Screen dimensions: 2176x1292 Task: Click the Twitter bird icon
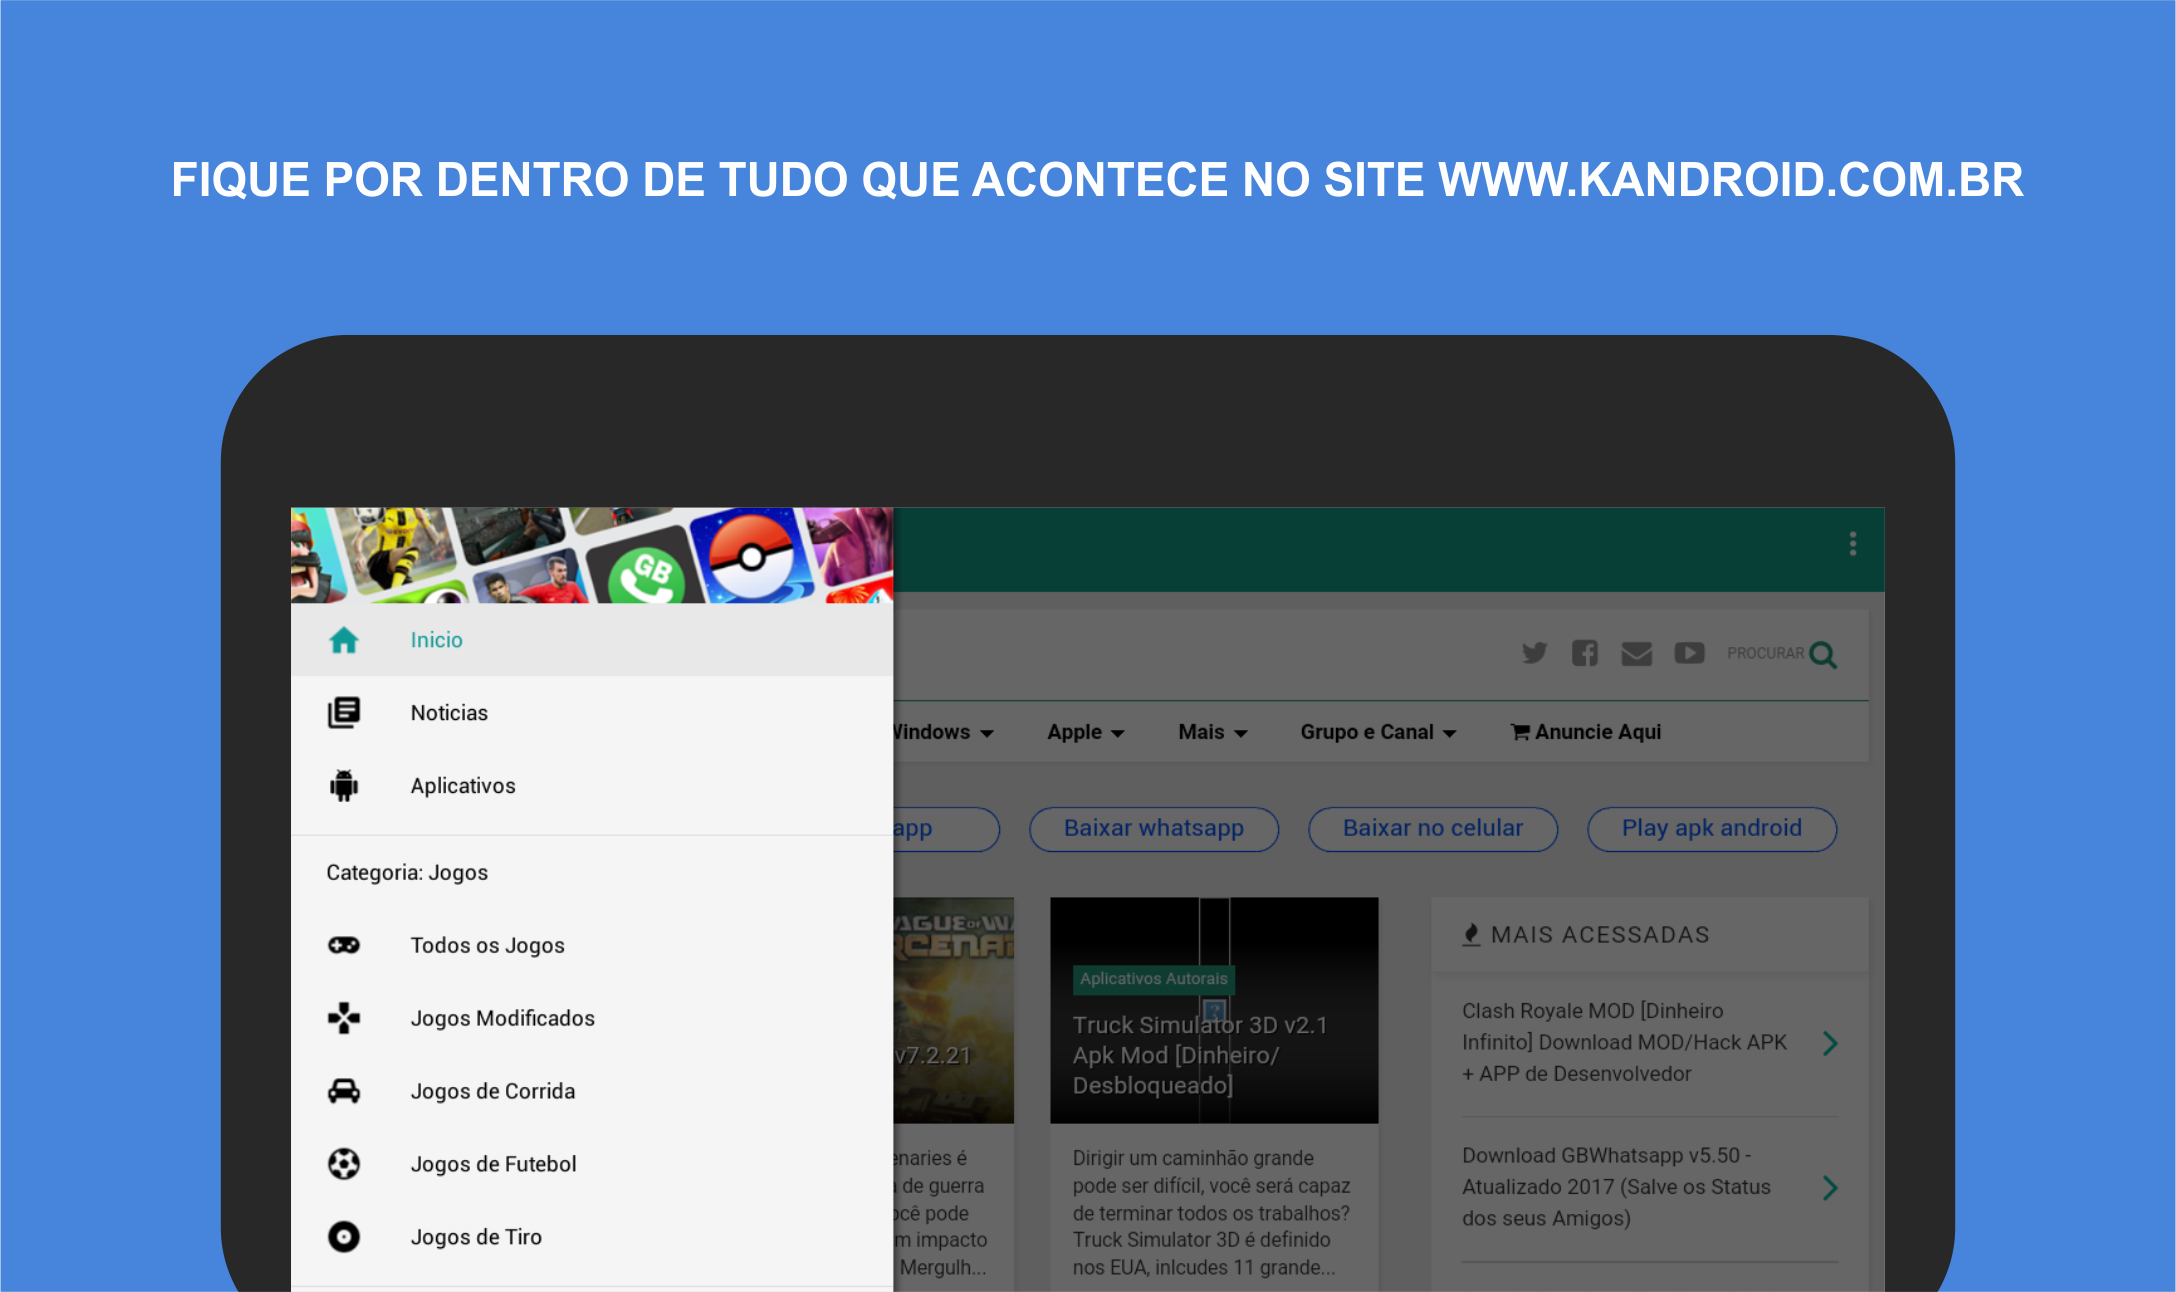(1534, 653)
